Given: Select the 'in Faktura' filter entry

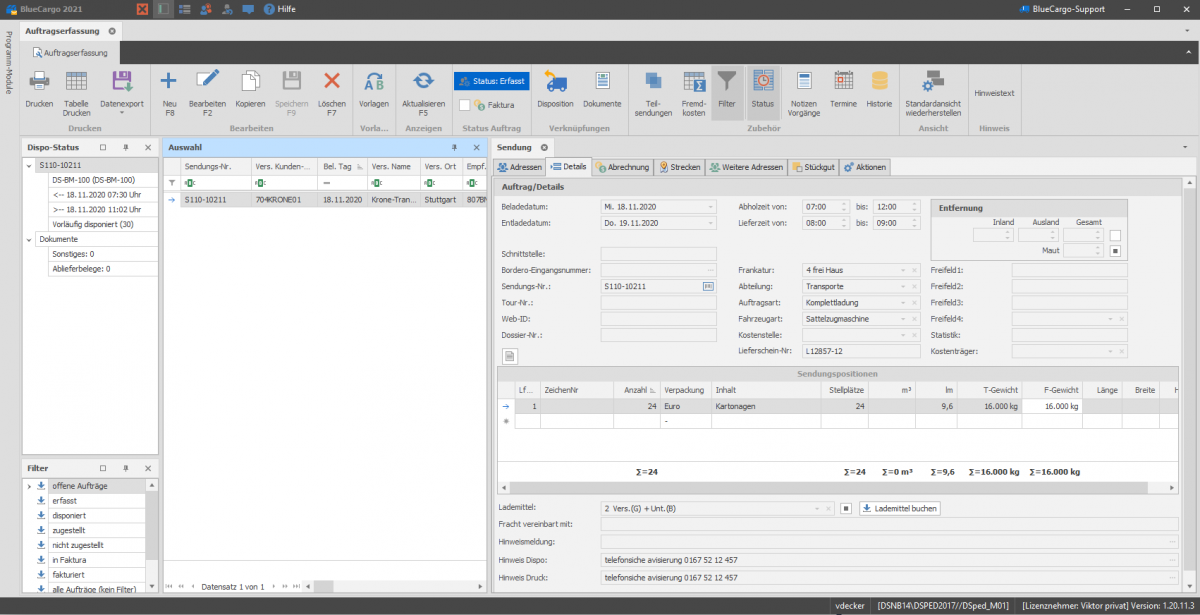Looking at the screenshot, I should tap(68, 560).
